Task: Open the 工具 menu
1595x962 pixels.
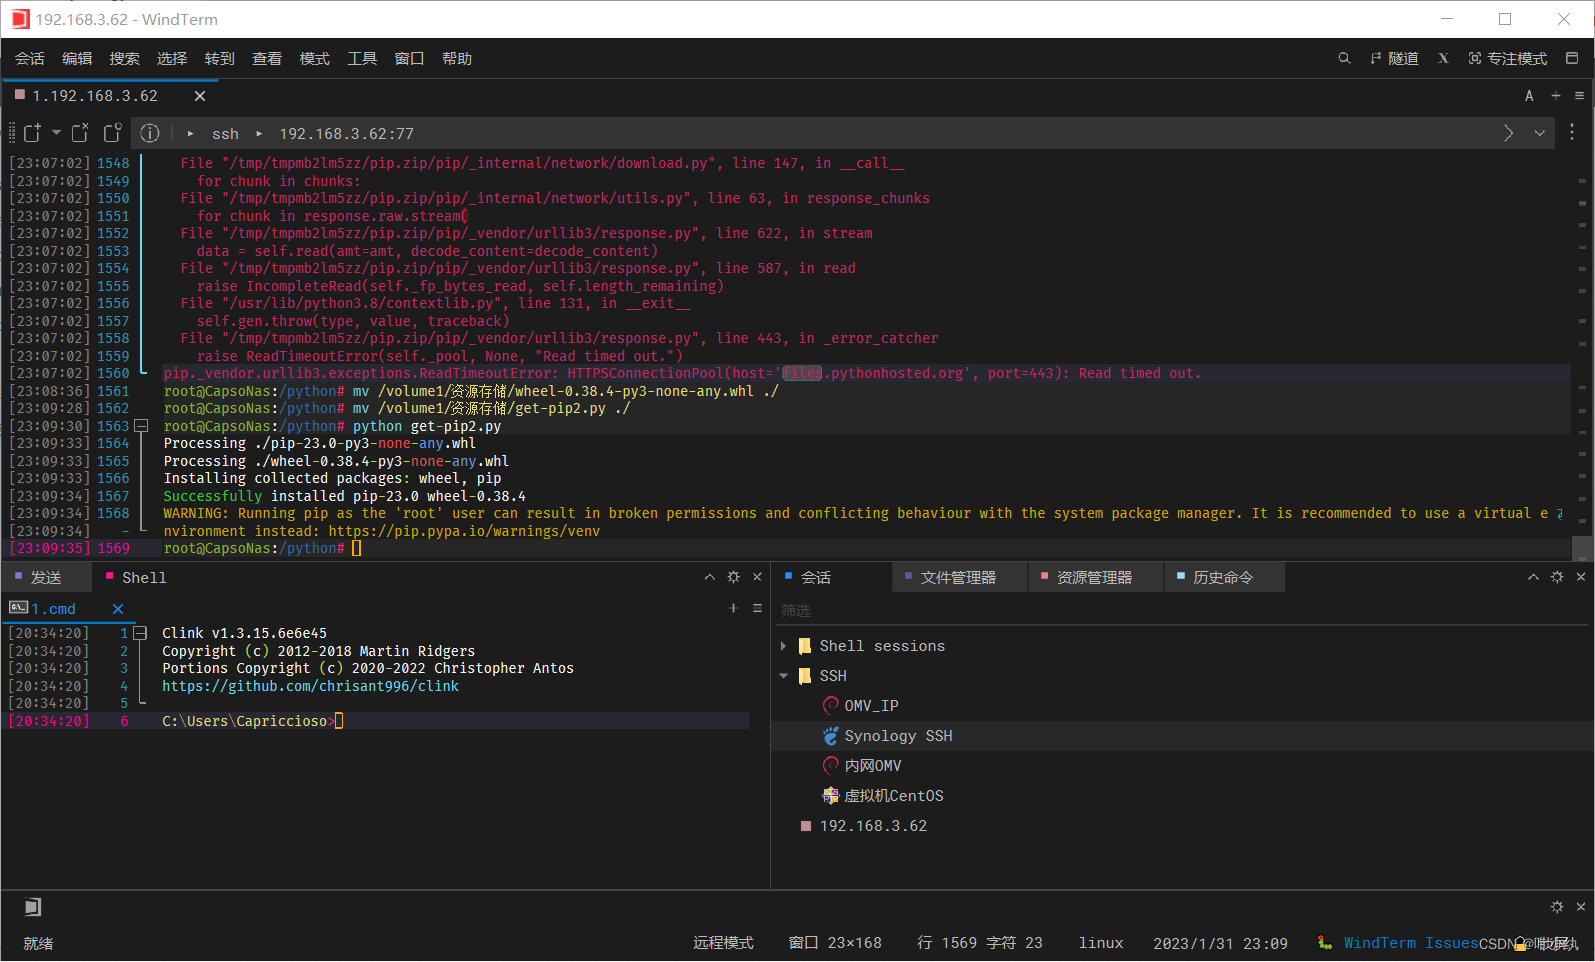Action: tap(362, 59)
